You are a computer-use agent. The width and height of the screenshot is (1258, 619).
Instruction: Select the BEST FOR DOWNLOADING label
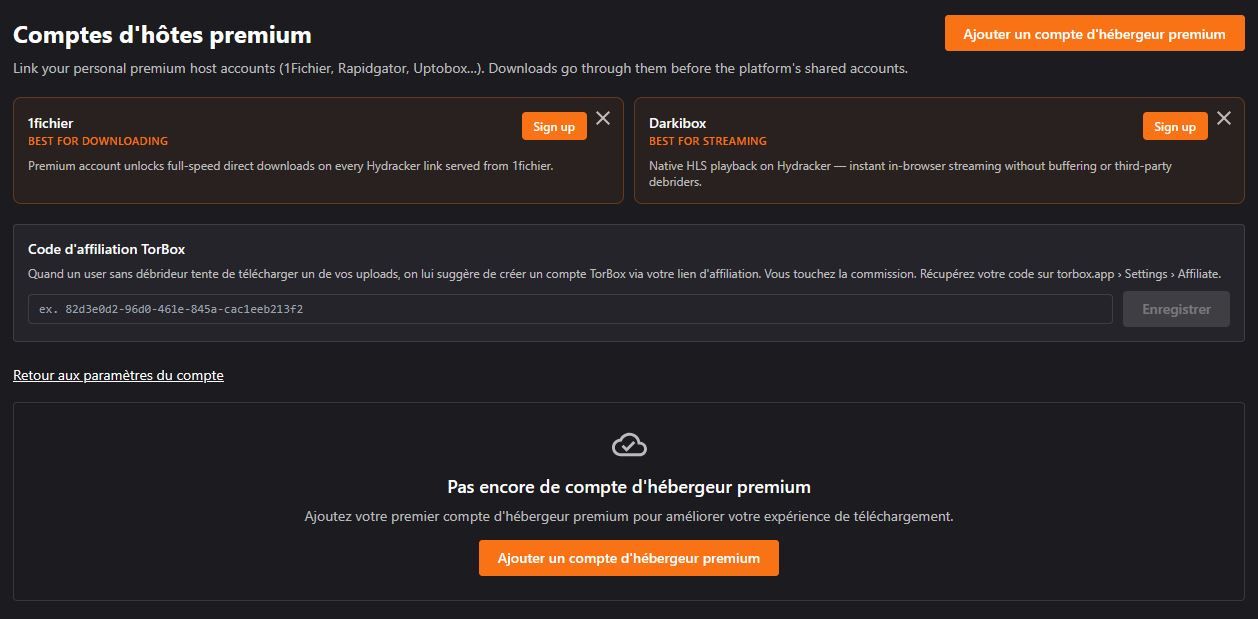(98, 141)
